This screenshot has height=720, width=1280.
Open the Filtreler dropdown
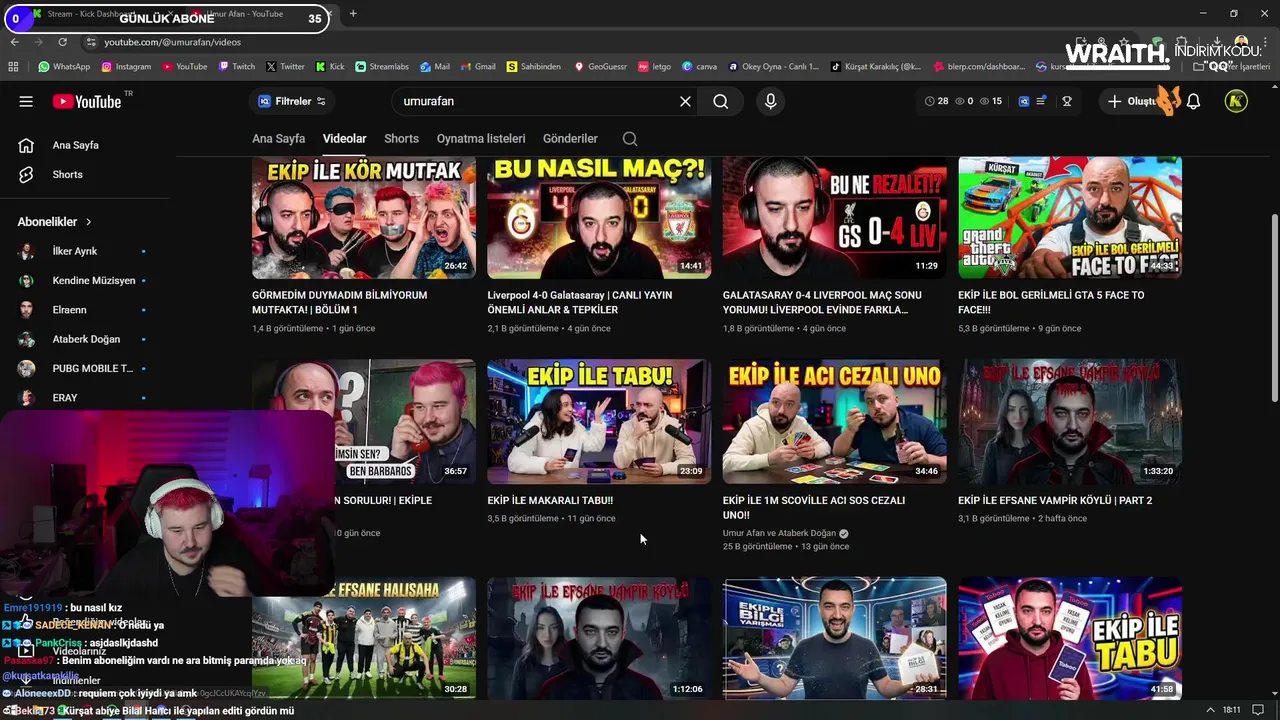(x=291, y=101)
